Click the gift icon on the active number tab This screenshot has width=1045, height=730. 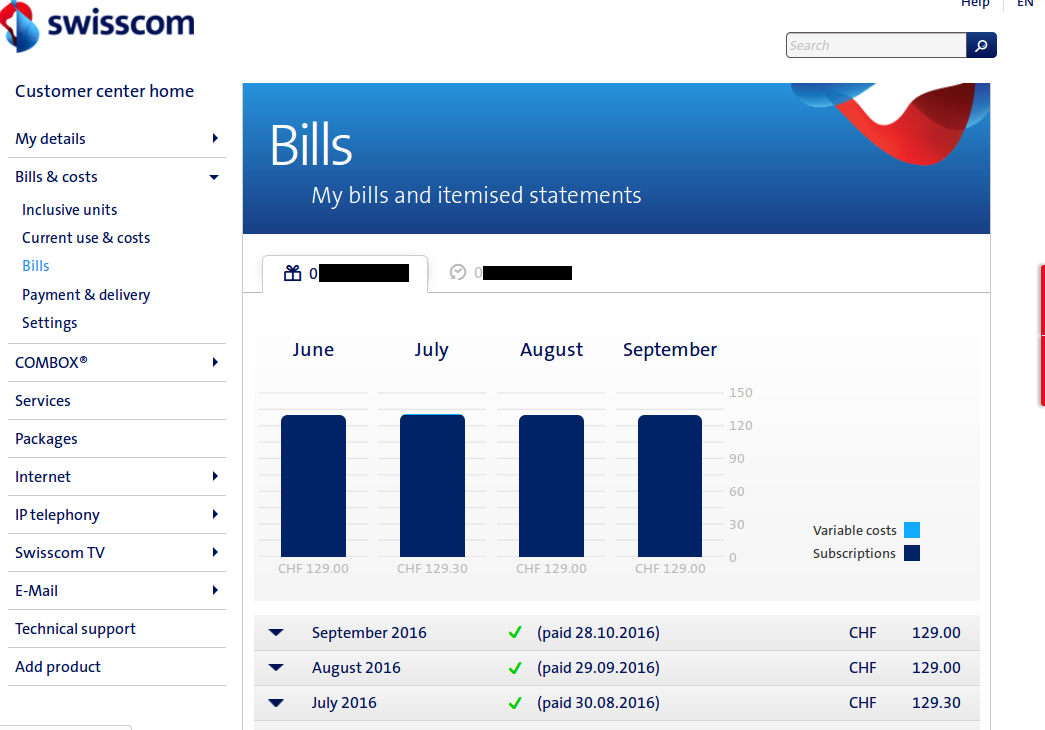[292, 272]
